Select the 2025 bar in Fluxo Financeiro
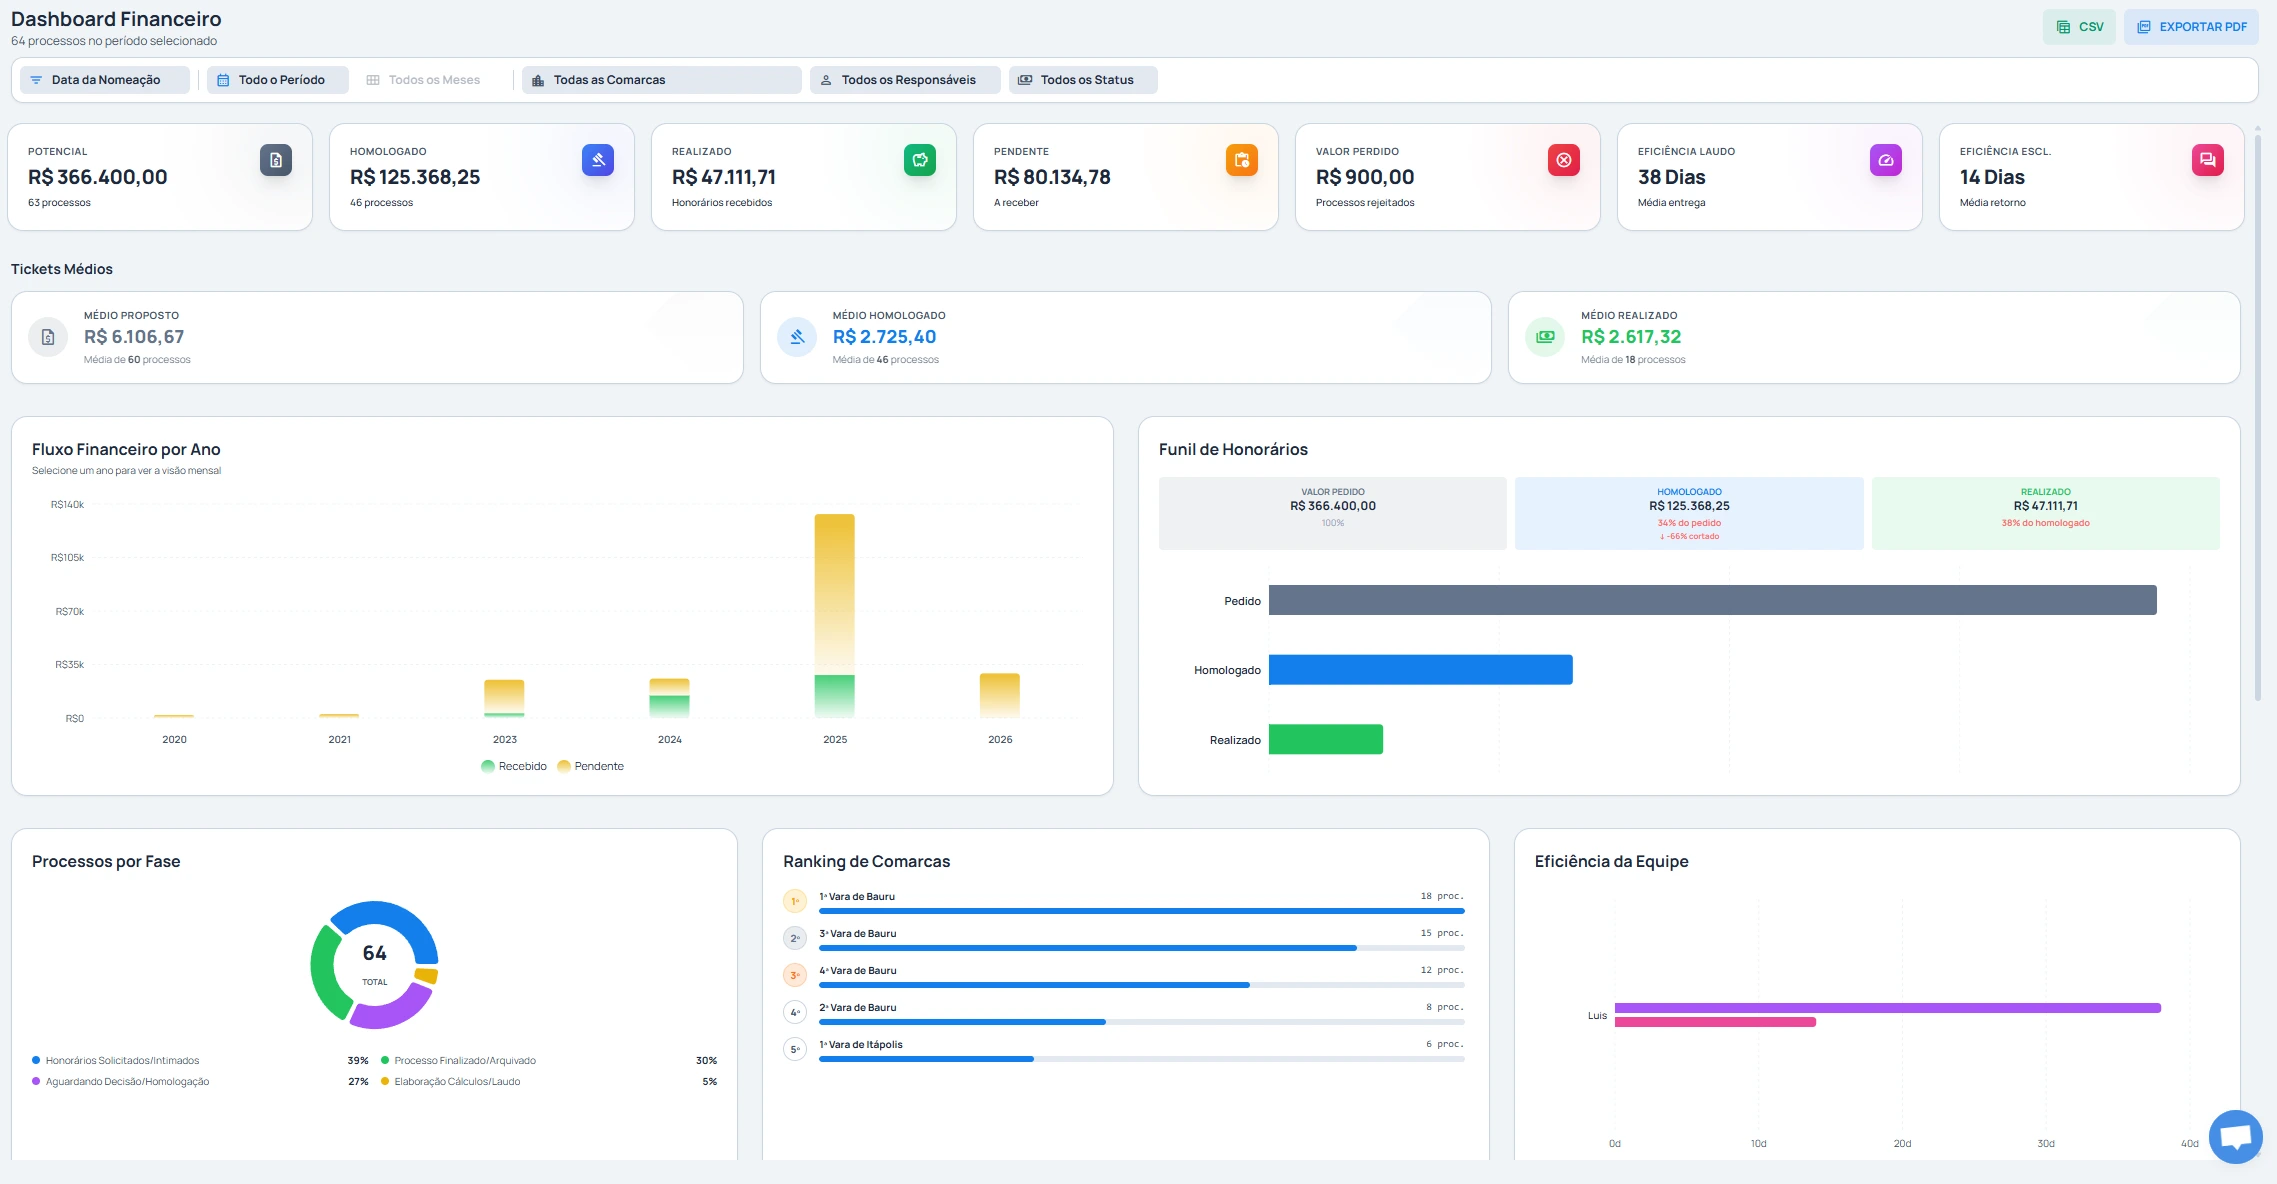 pos(835,616)
